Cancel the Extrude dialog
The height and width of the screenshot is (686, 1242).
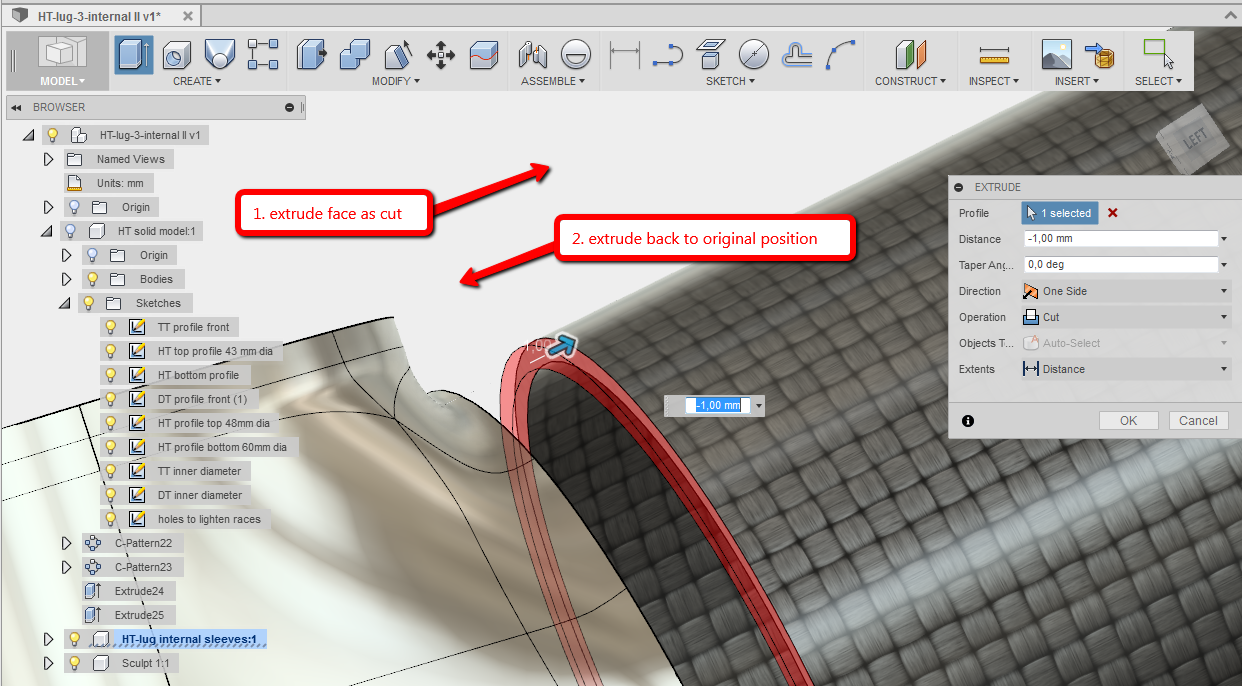pos(1198,420)
